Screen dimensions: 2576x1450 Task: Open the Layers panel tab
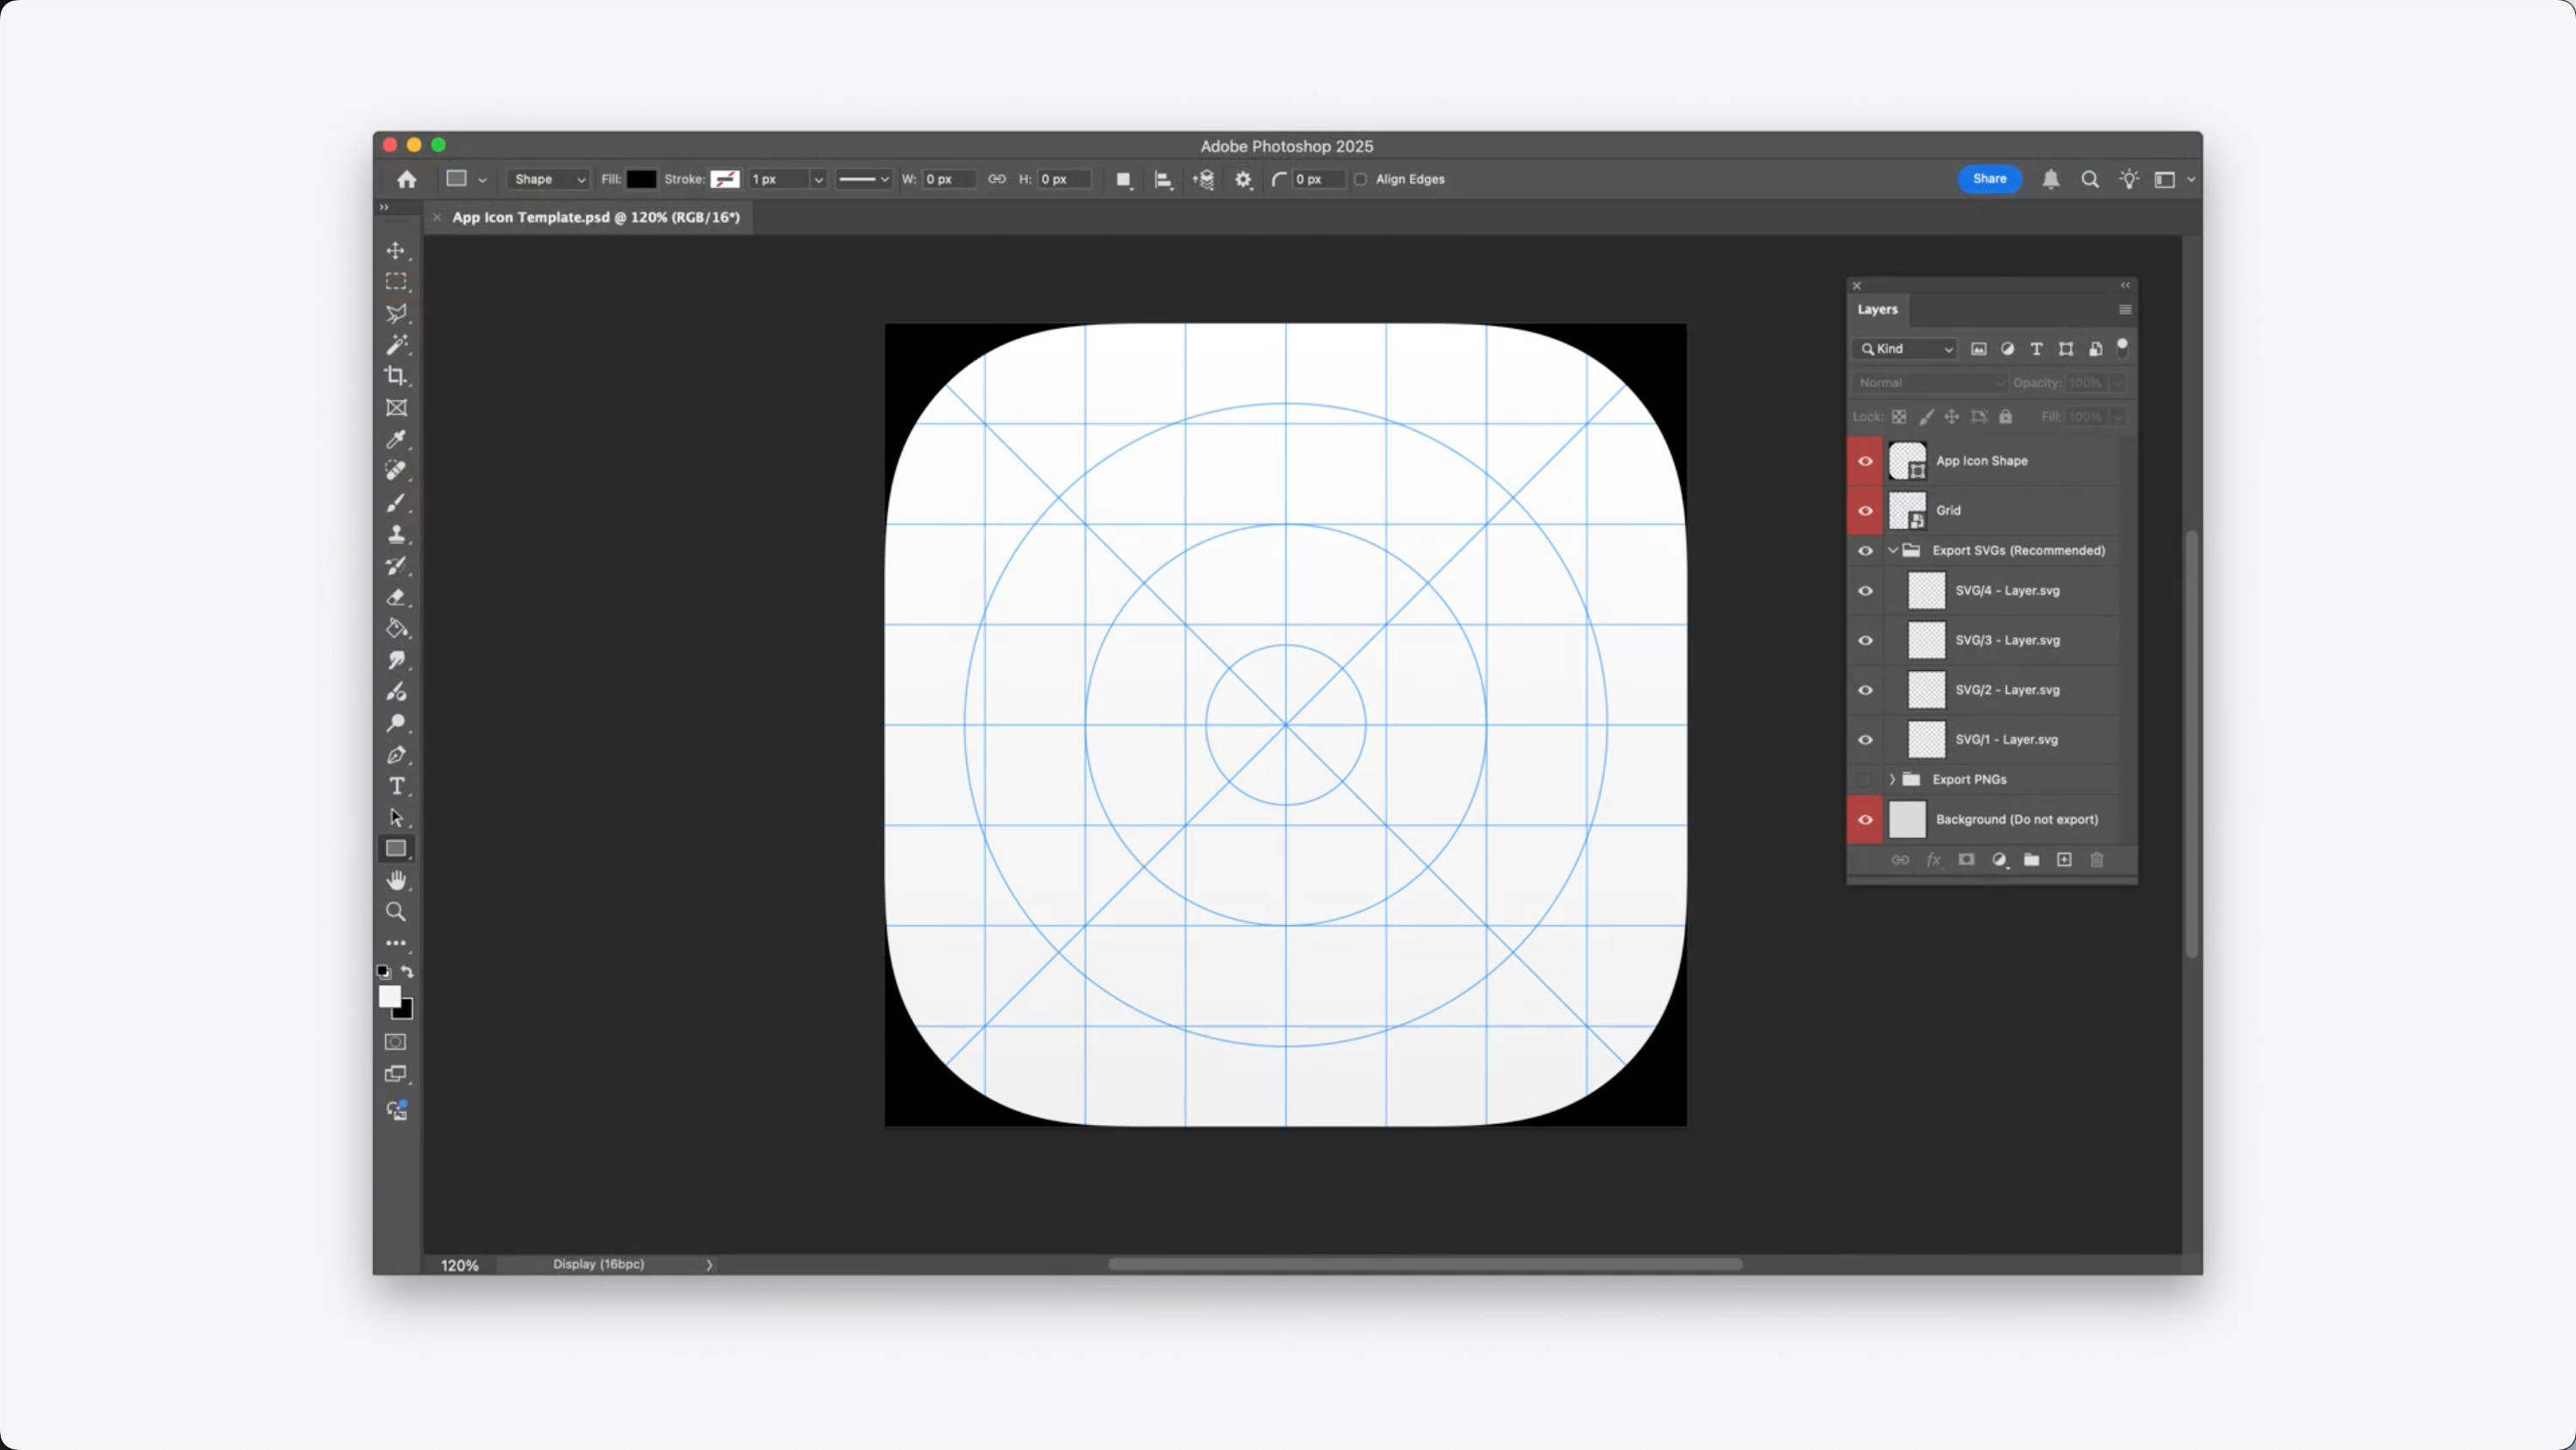click(x=1877, y=309)
